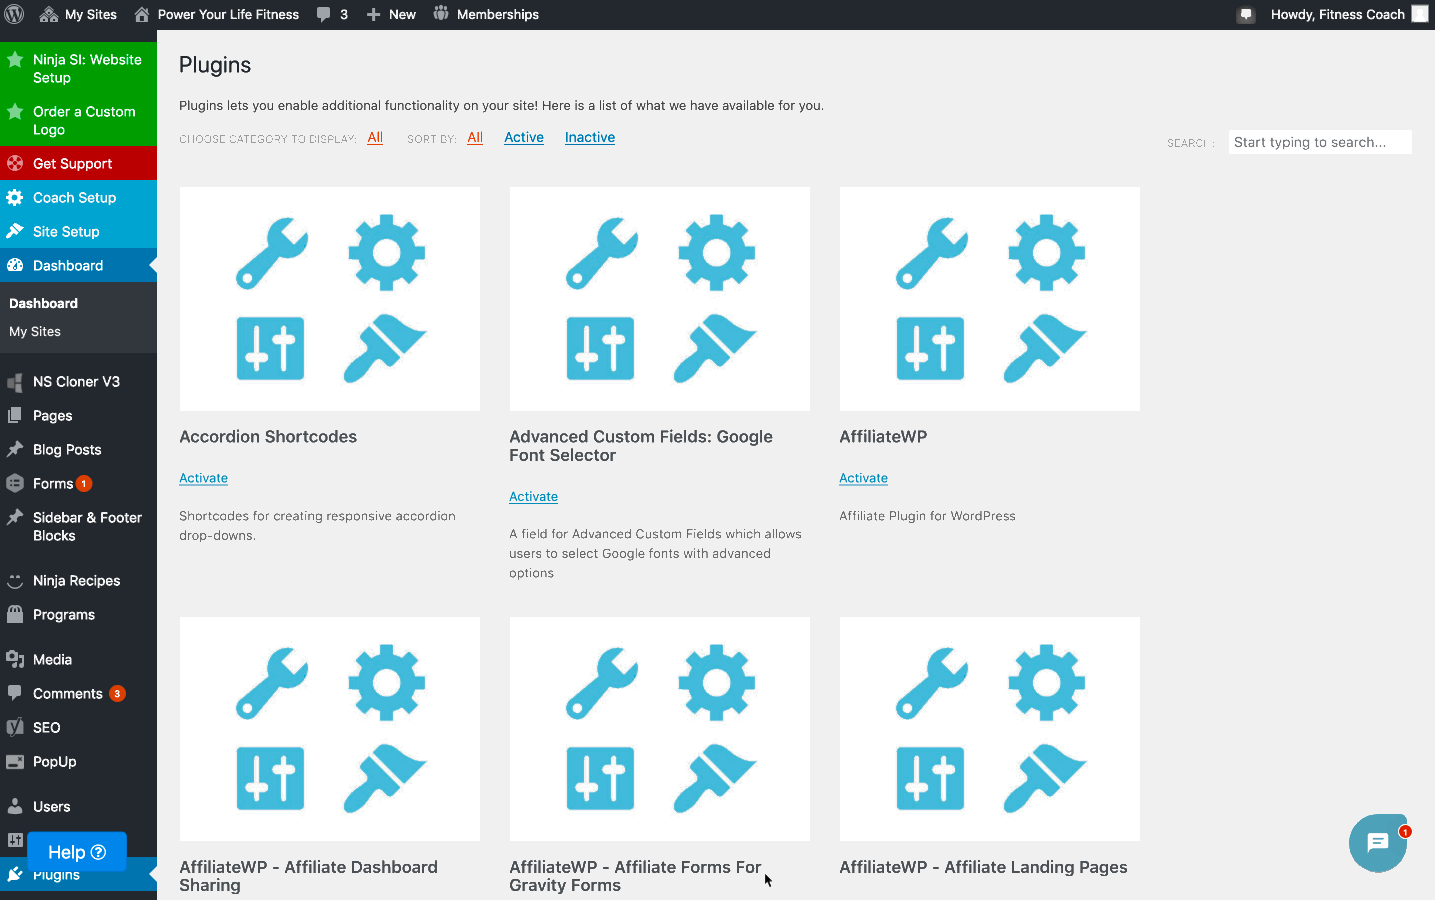Open the My Sites menu in the admin bar
Image resolution: width=1435 pixels, height=900 pixels.
[78, 14]
